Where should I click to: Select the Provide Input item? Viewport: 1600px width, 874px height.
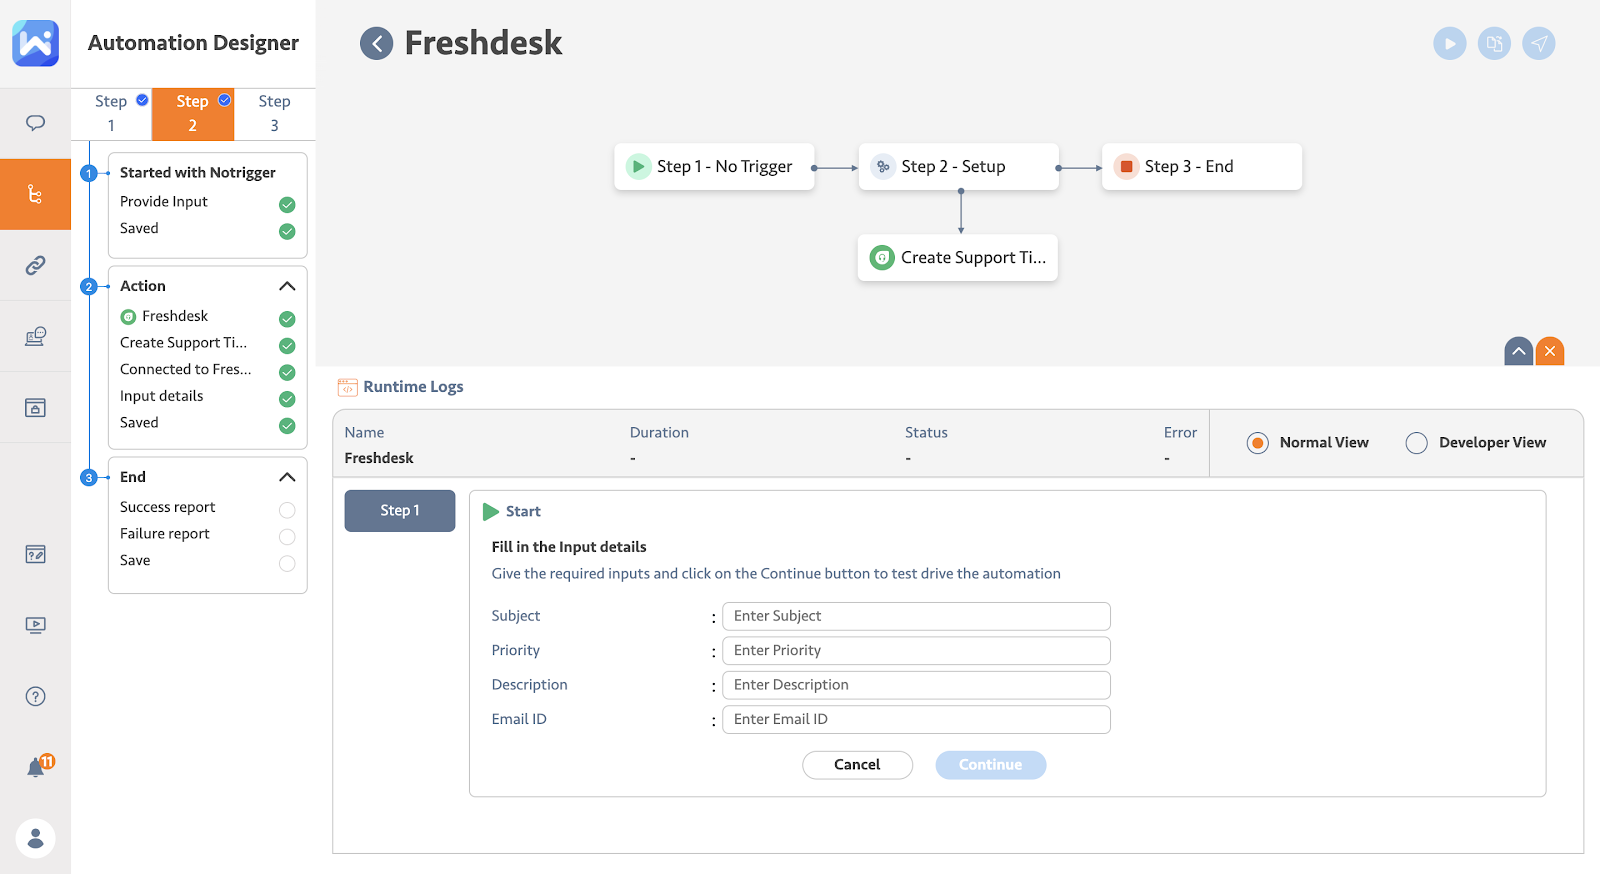[x=164, y=201]
